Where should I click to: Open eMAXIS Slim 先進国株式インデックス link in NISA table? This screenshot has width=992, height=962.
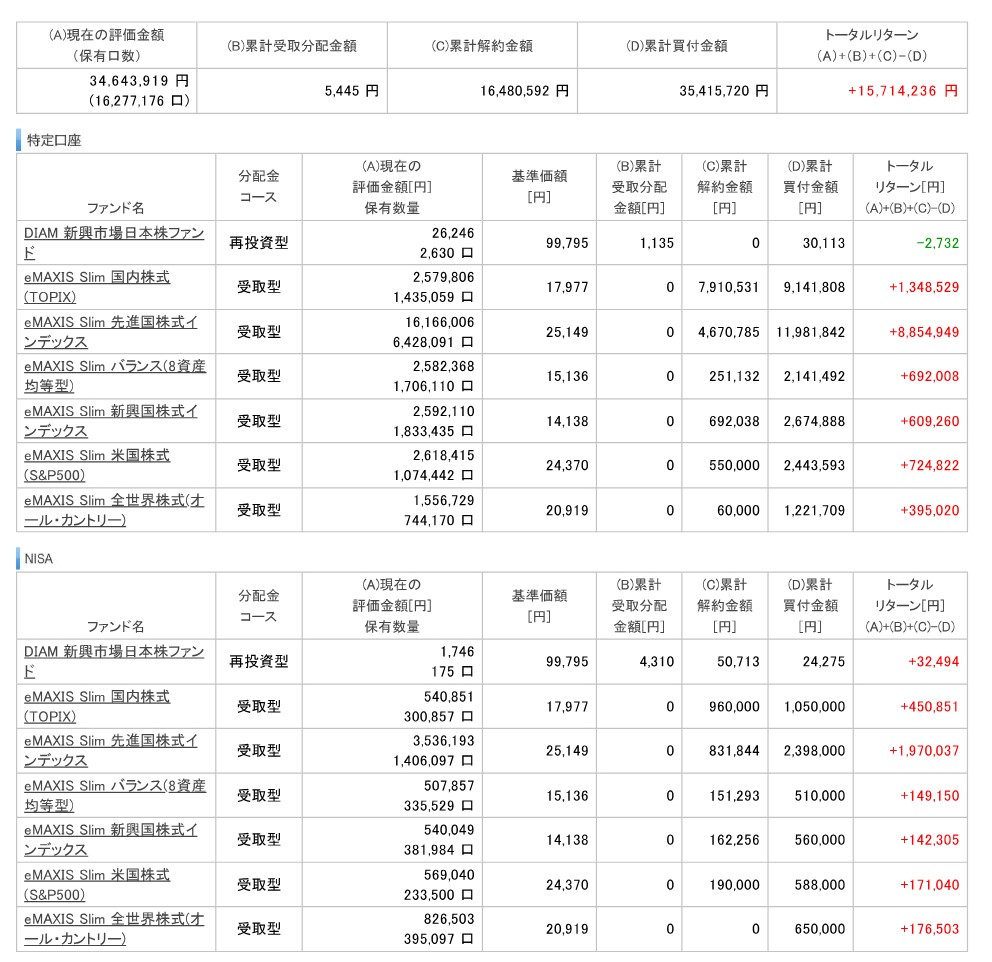(111, 751)
